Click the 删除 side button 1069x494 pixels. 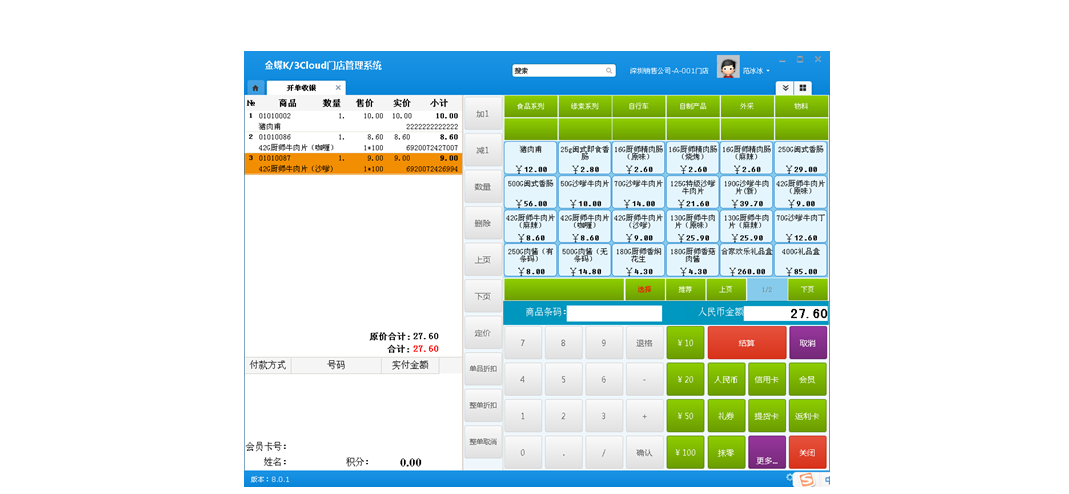pyautogui.click(x=482, y=223)
